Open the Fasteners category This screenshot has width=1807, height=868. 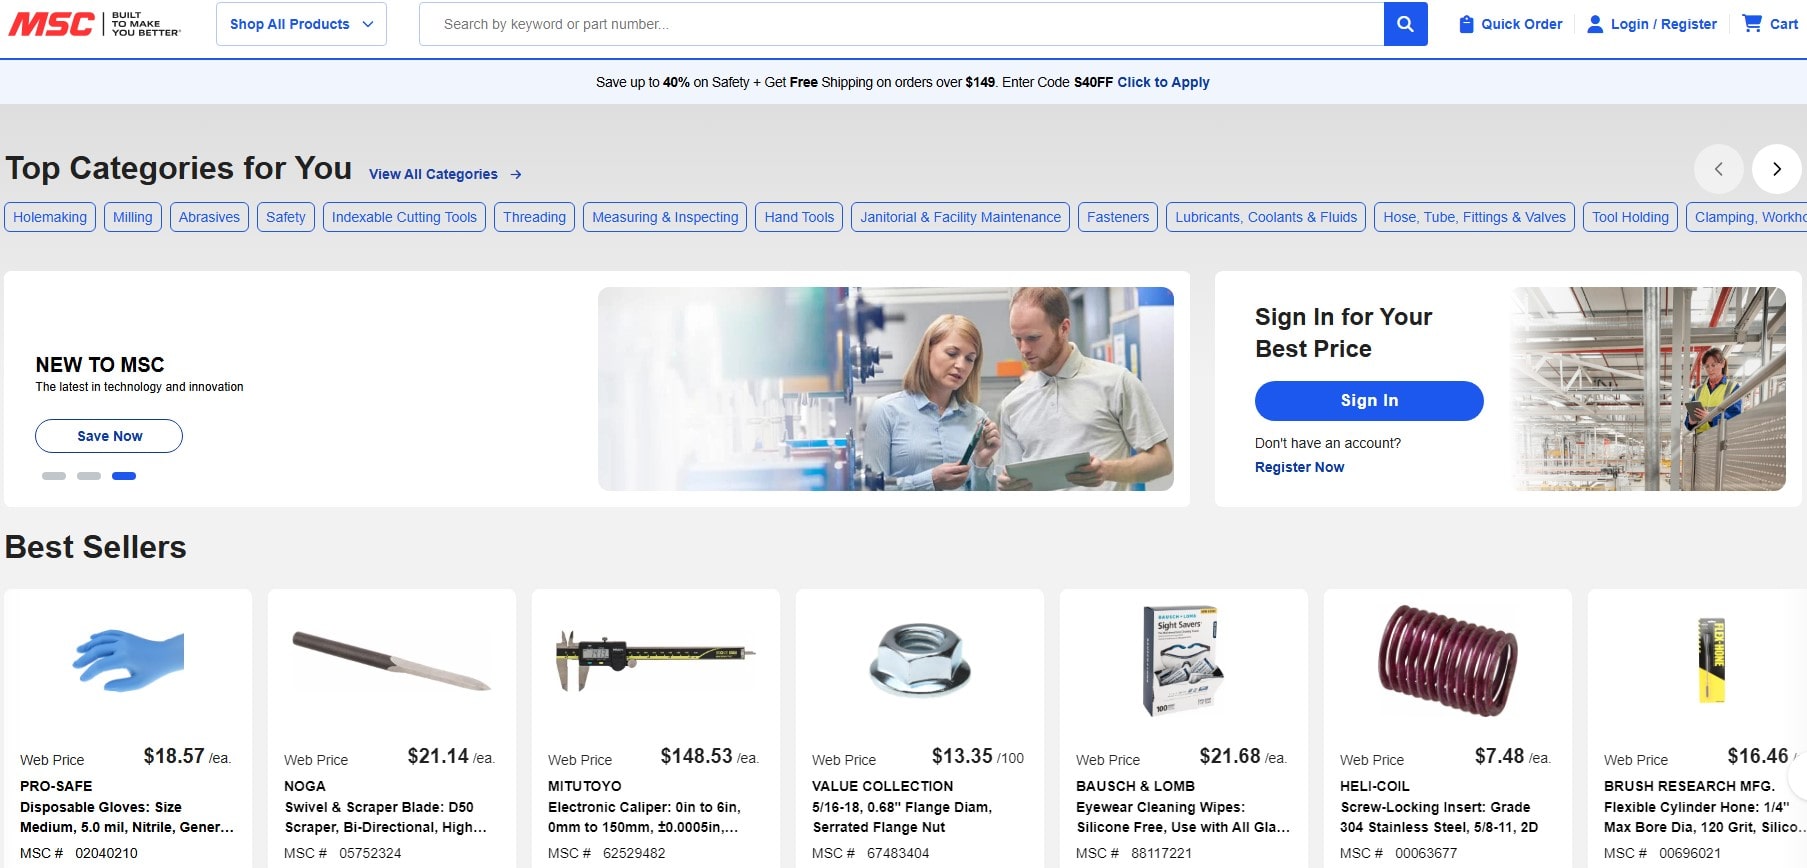[1118, 217]
